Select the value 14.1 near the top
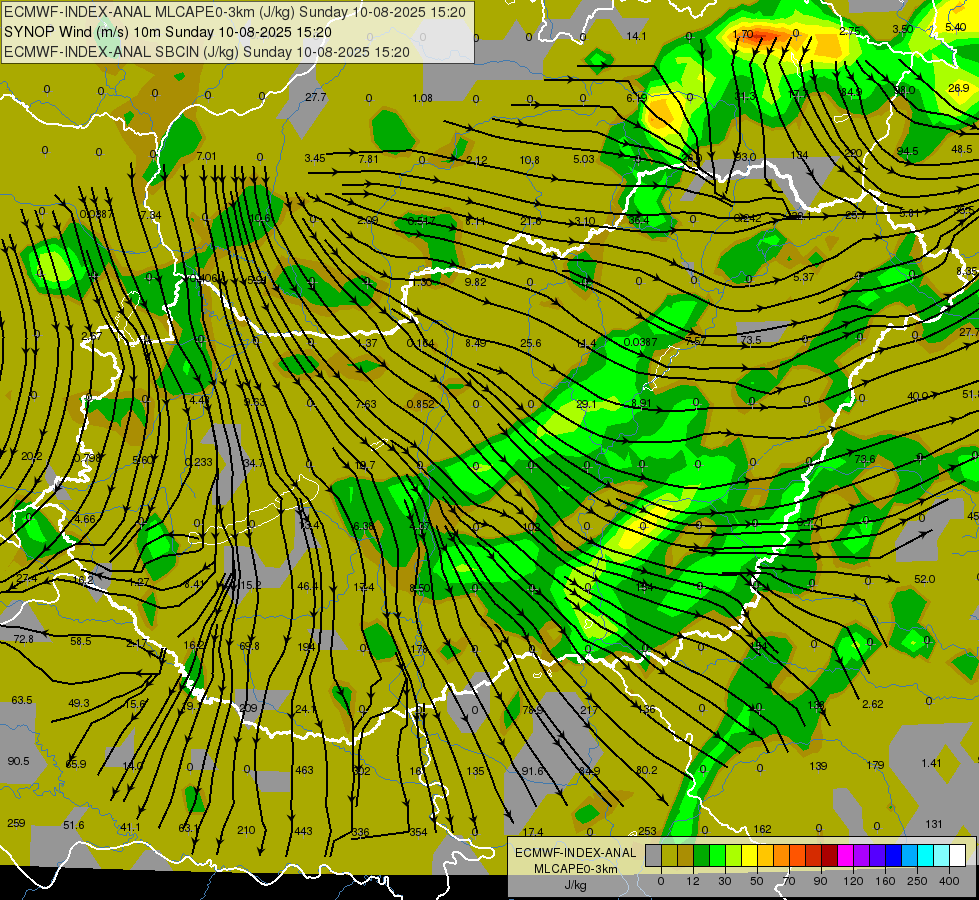 636,36
